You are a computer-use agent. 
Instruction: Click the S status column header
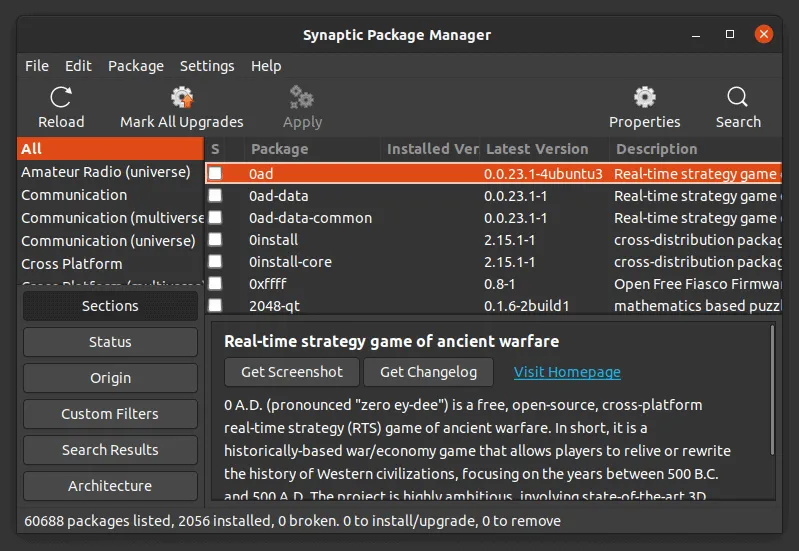coord(215,149)
